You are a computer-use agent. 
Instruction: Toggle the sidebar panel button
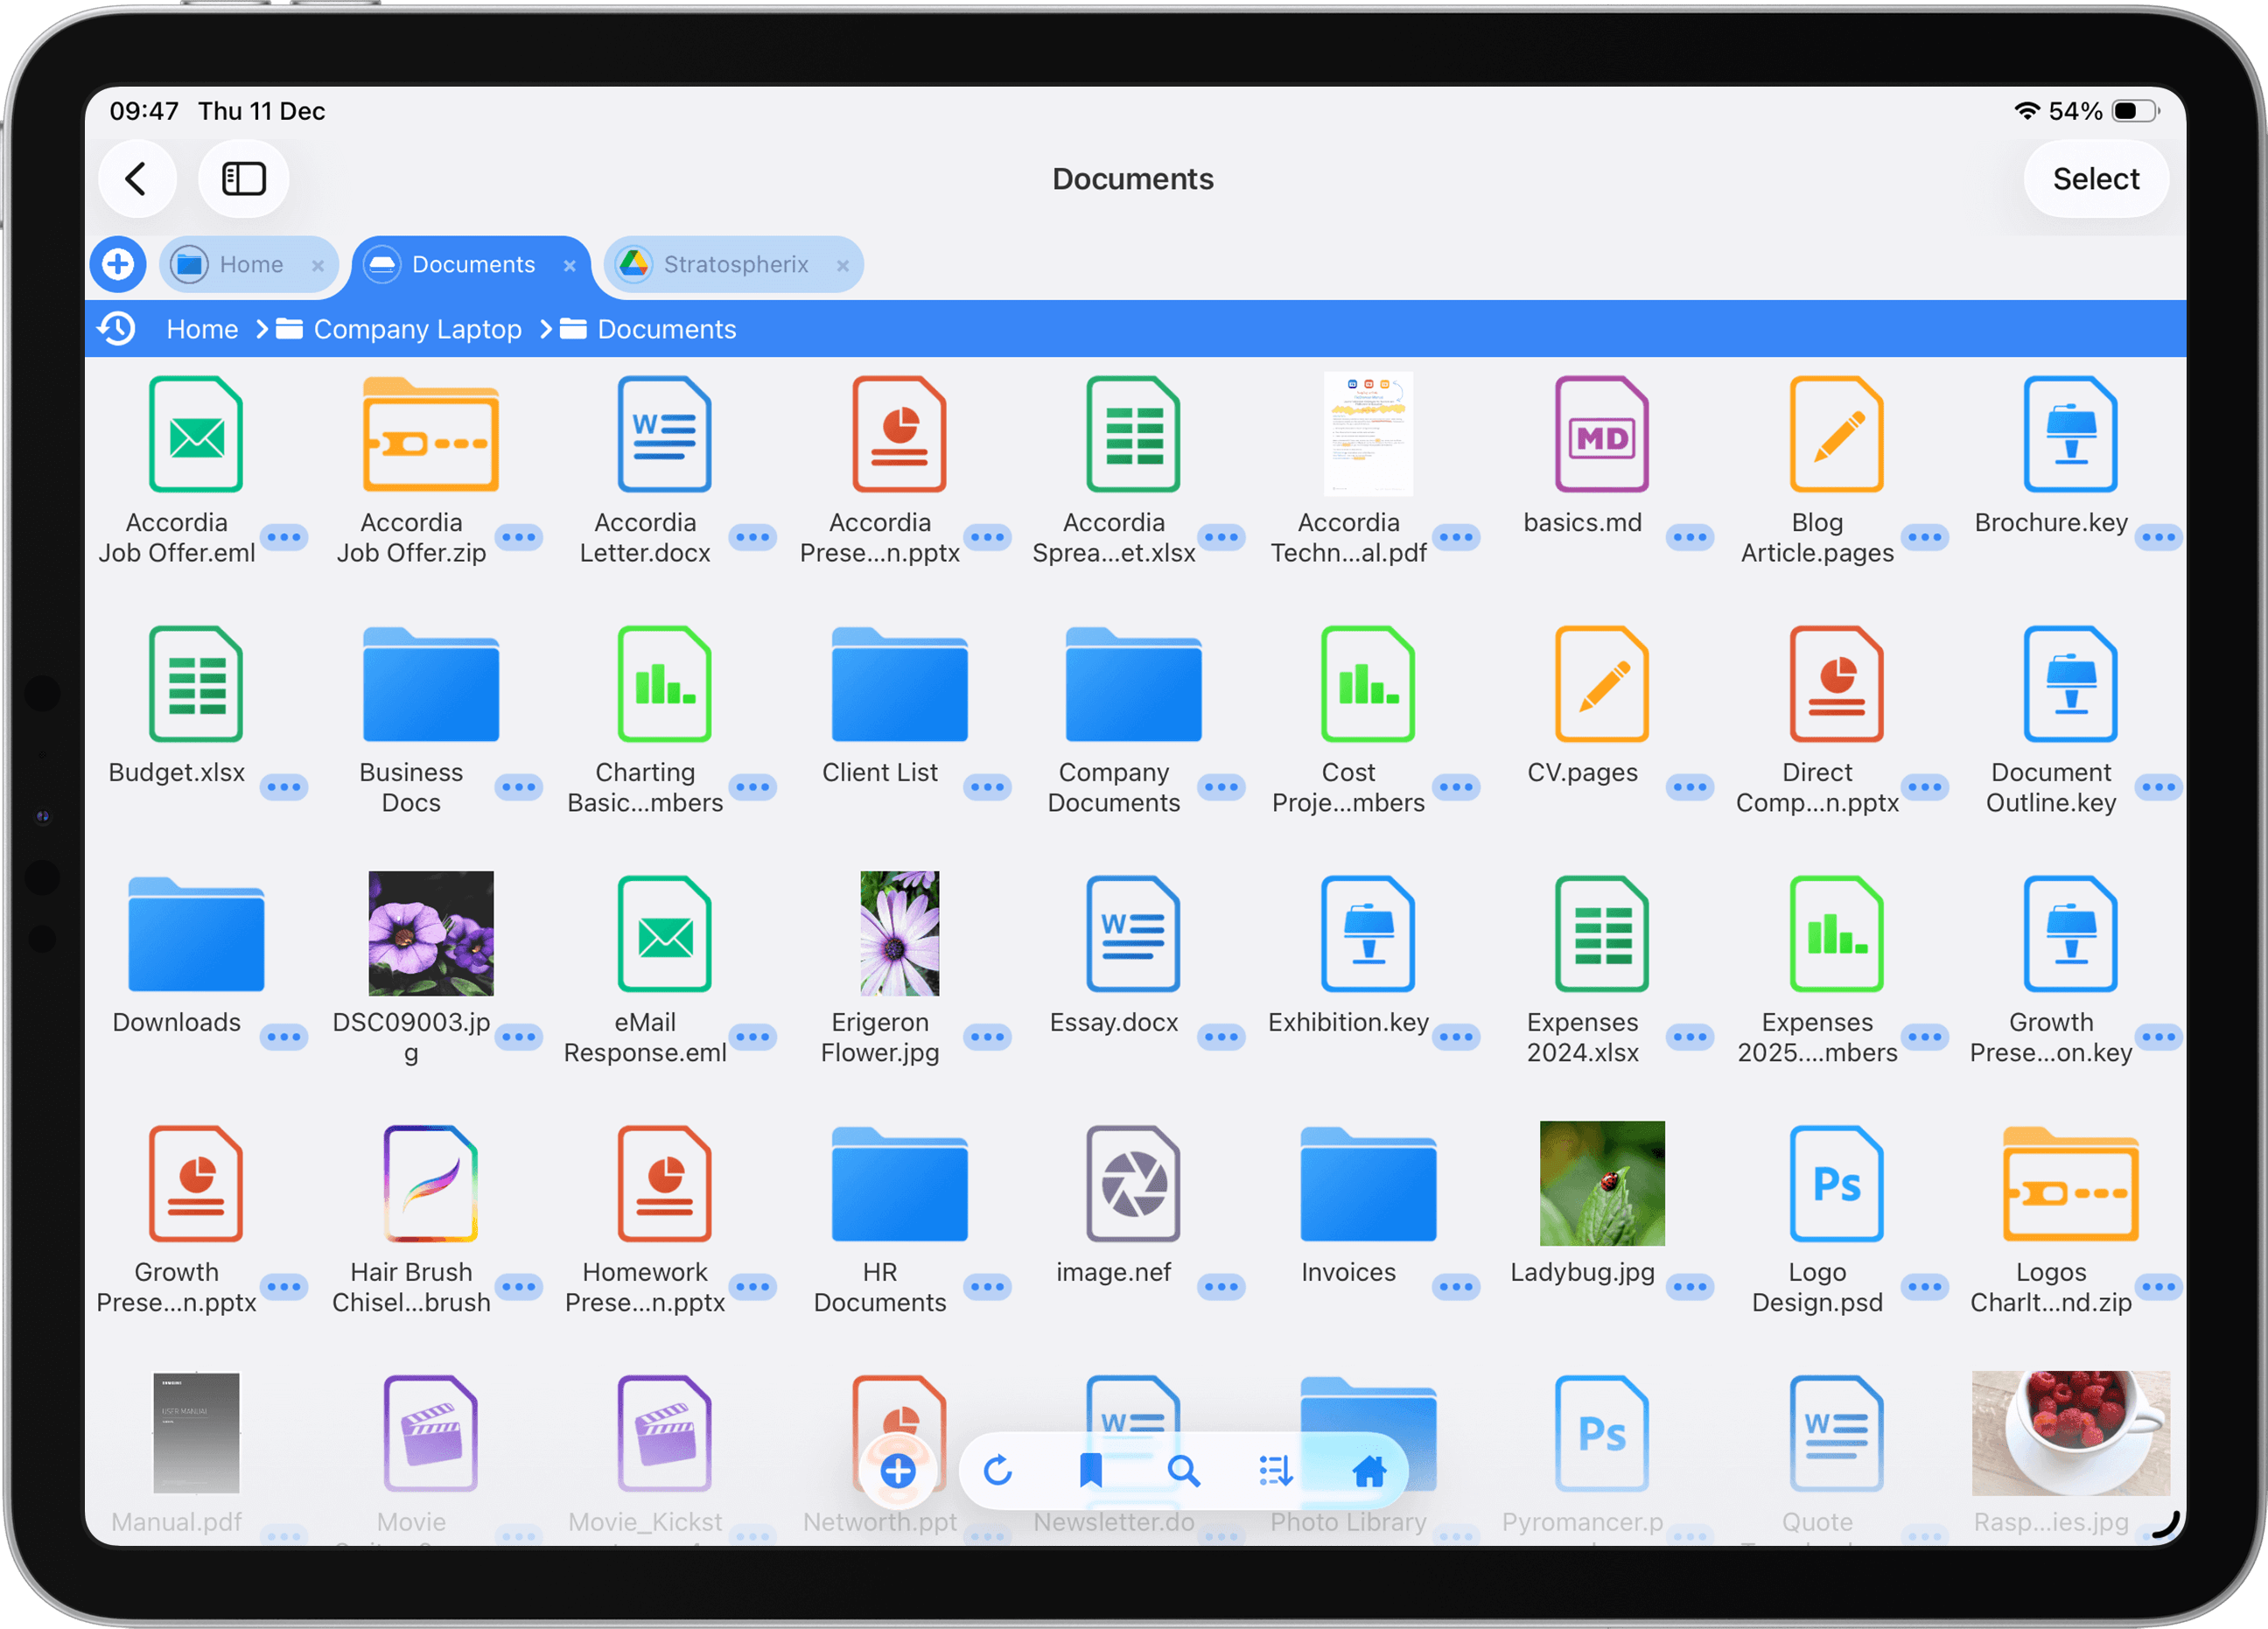coord(243,179)
